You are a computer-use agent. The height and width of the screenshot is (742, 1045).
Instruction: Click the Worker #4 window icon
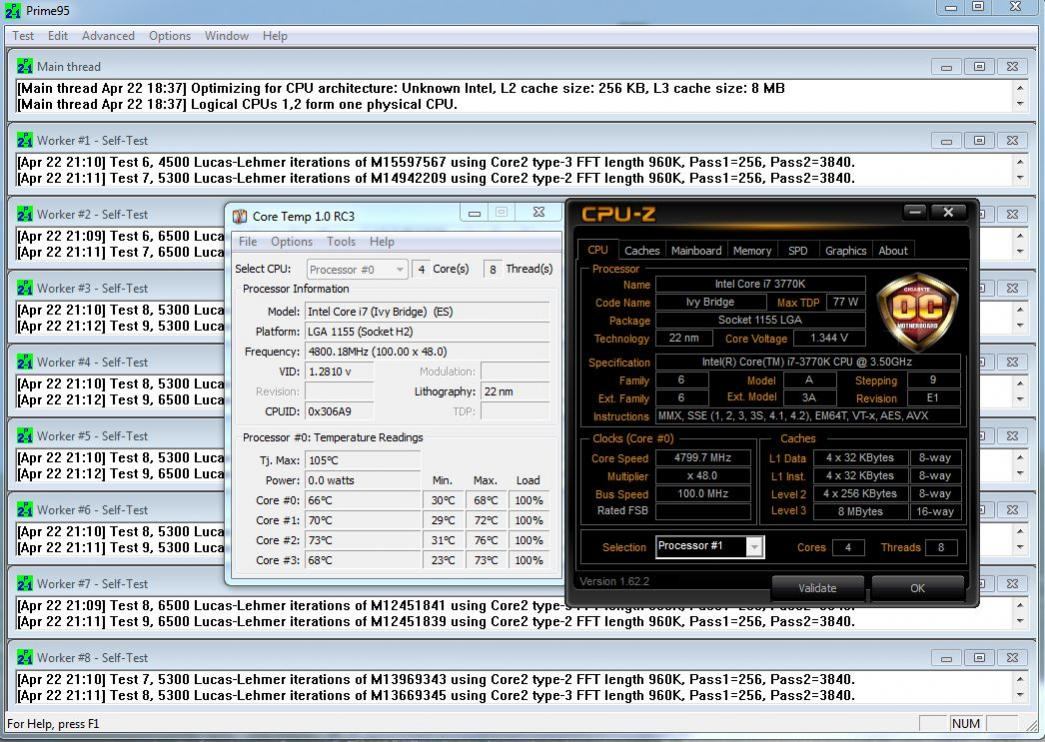click(25, 362)
